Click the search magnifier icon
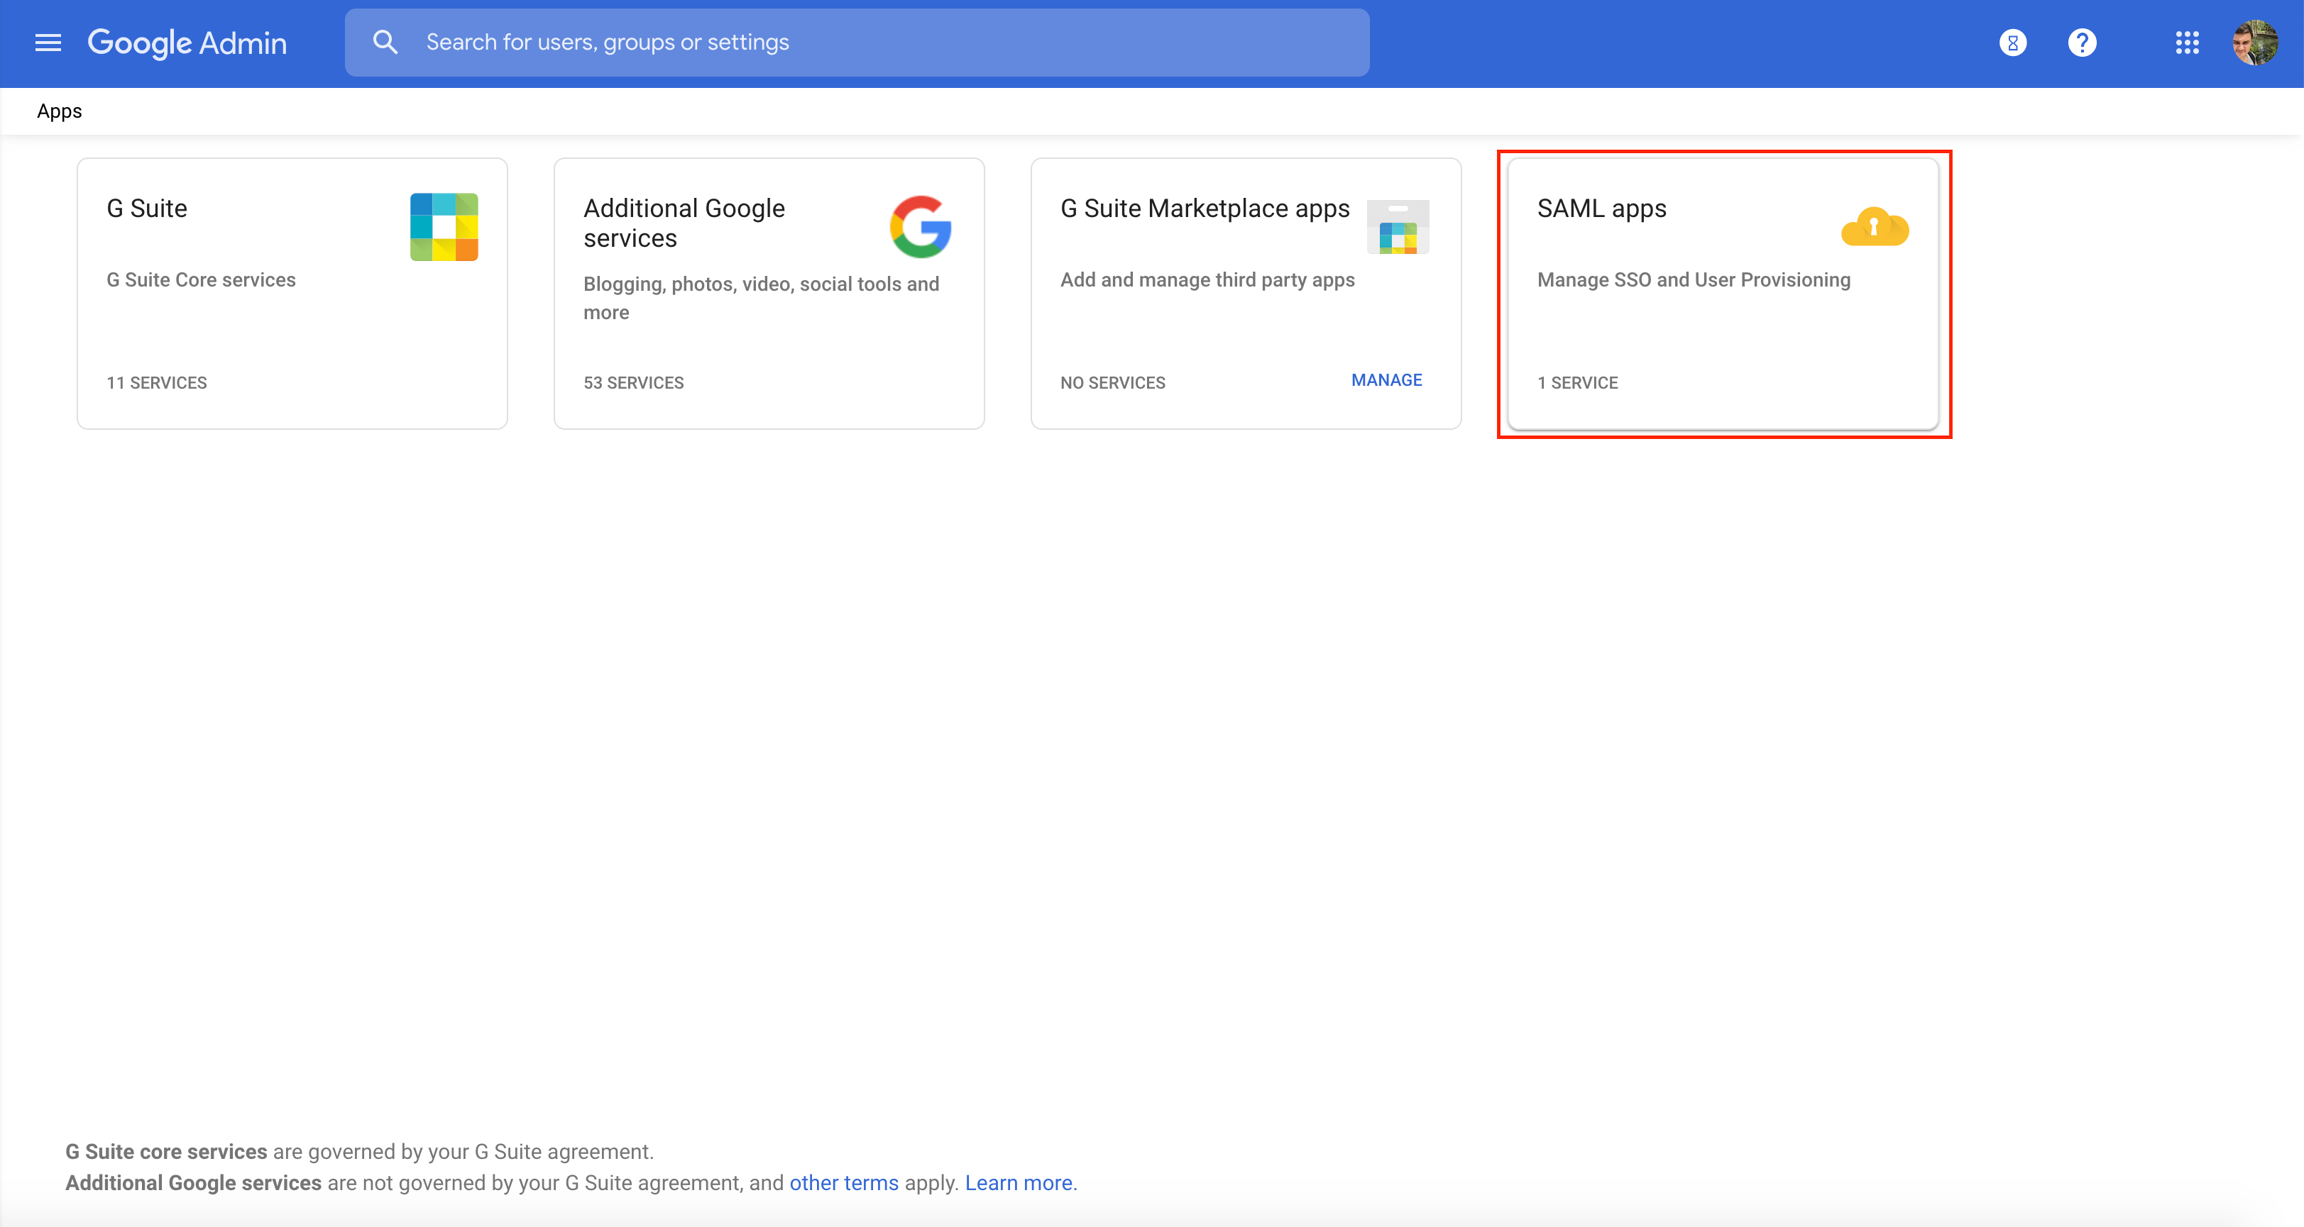Viewport: 2304px width, 1227px height. click(x=385, y=42)
